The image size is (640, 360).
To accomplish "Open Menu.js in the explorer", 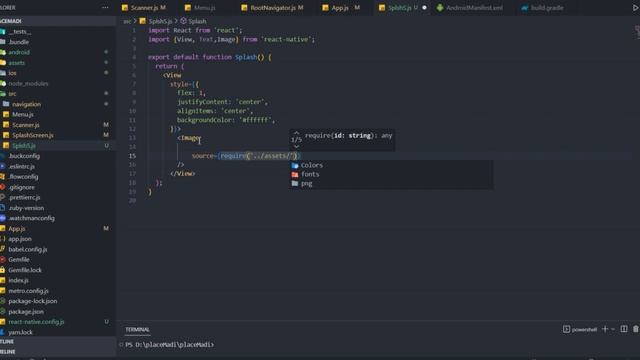I will tap(22, 114).
